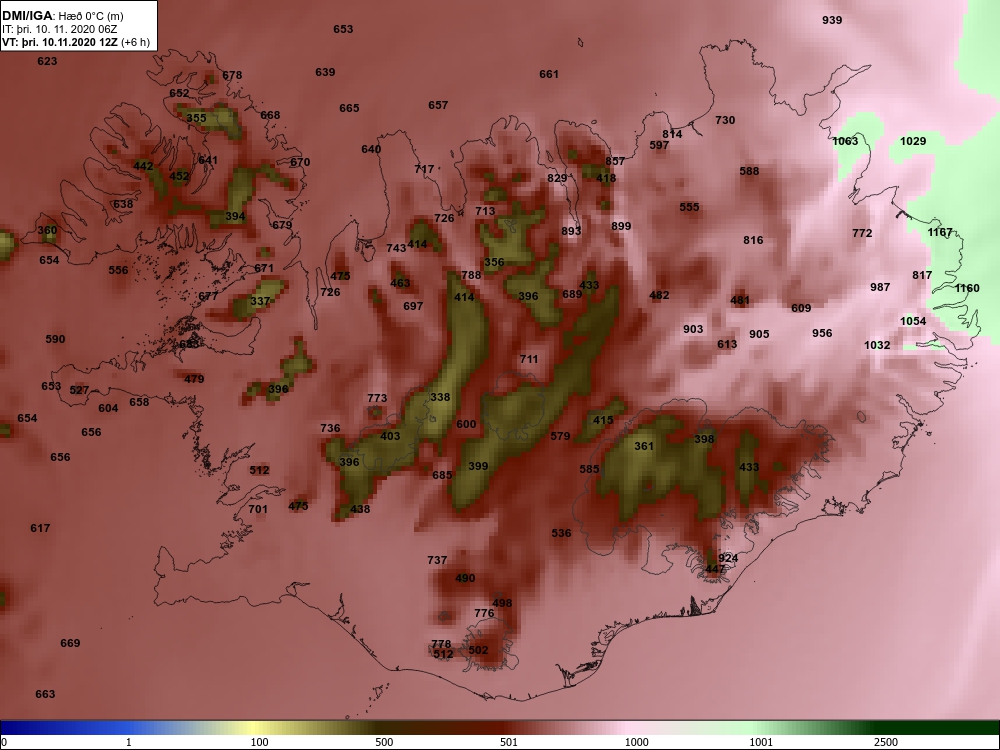
Task: Select the 773 map value
Action: (377, 398)
